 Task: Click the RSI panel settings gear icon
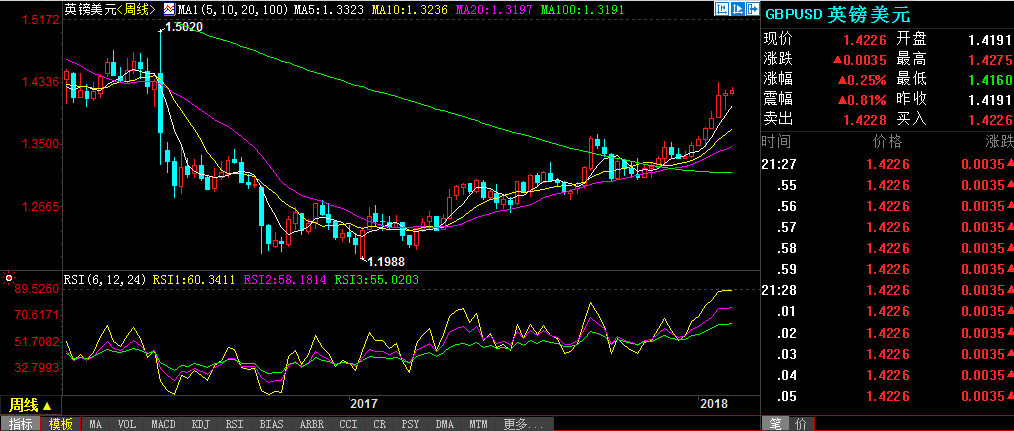click(x=9, y=278)
